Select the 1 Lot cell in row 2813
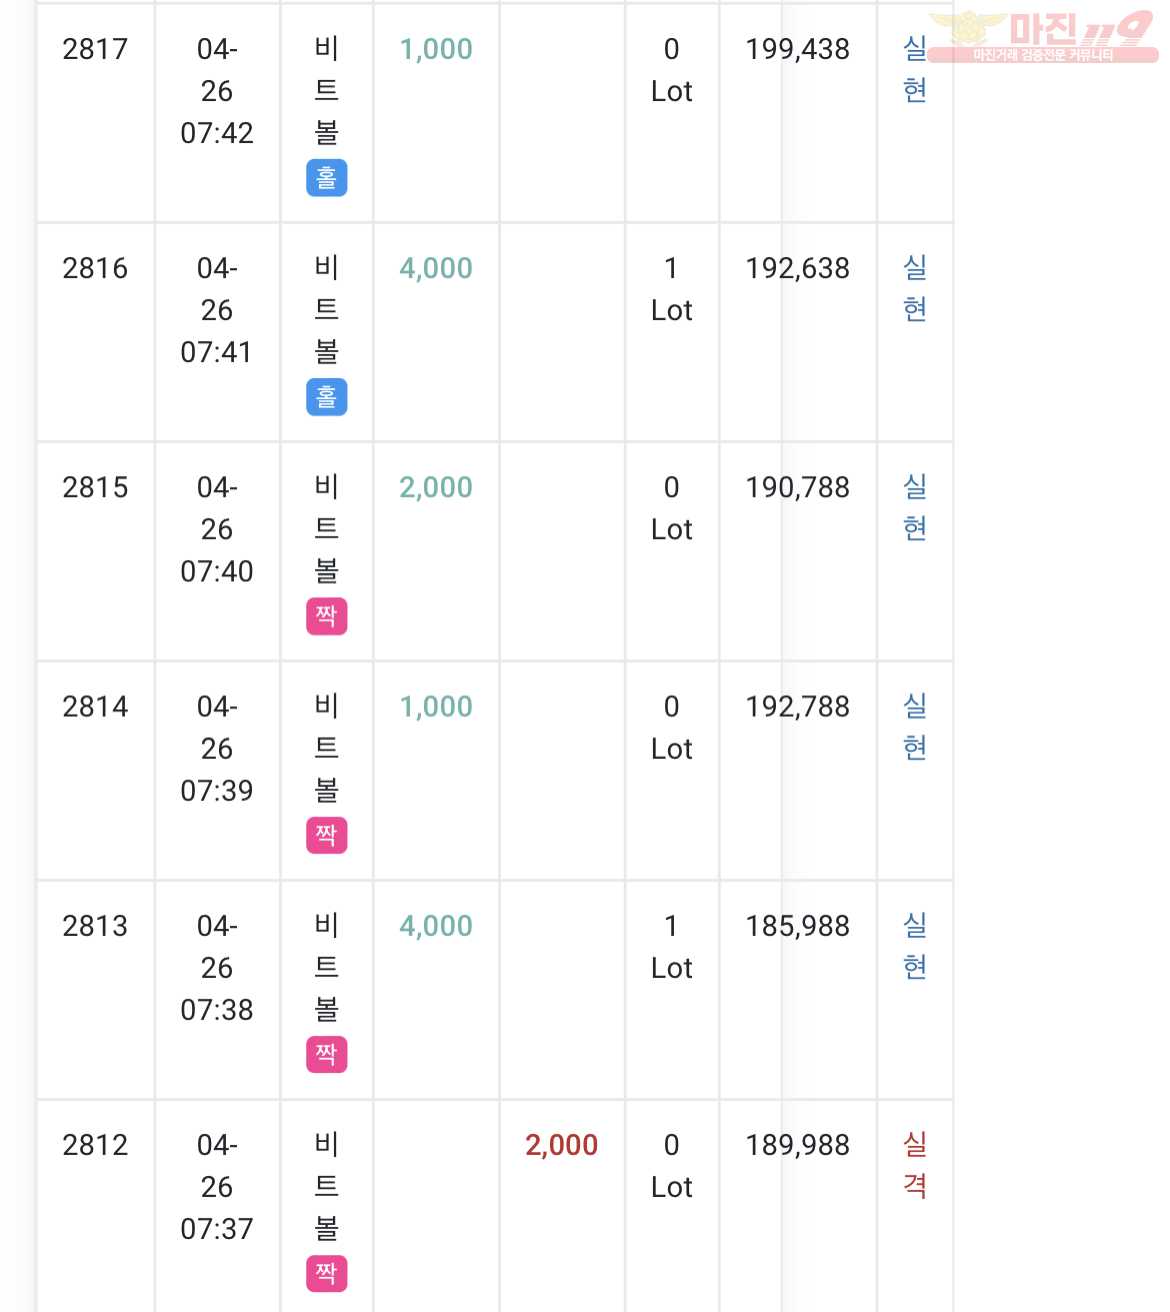 click(x=671, y=947)
